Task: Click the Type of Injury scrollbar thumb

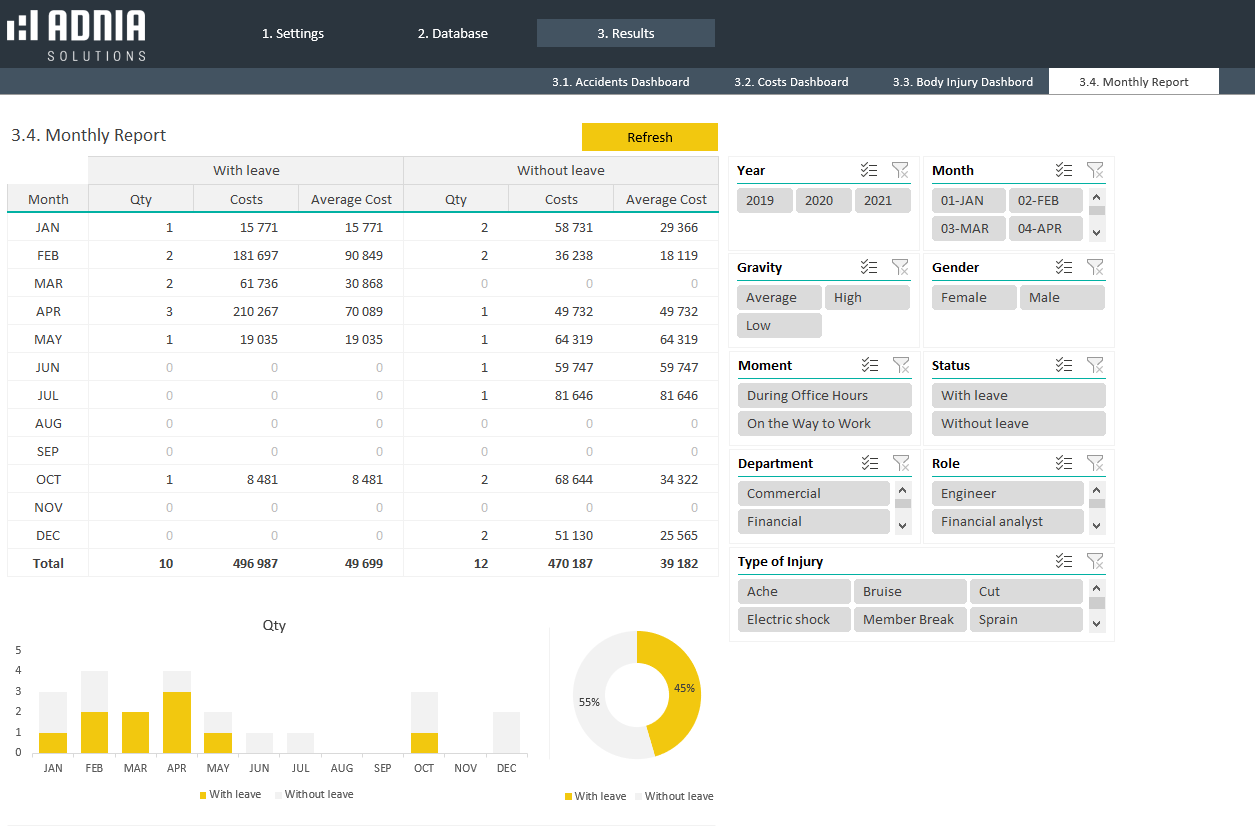Action: (x=1097, y=603)
